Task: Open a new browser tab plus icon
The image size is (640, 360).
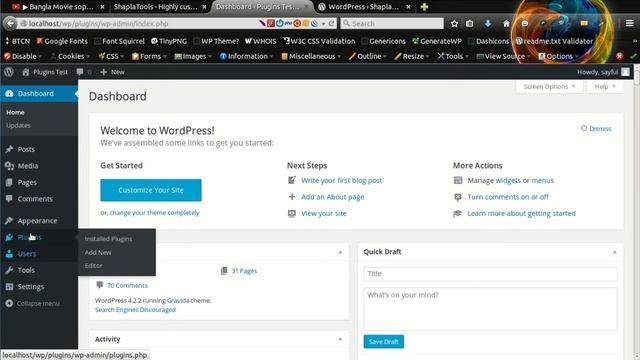Action: [x=424, y=7]
